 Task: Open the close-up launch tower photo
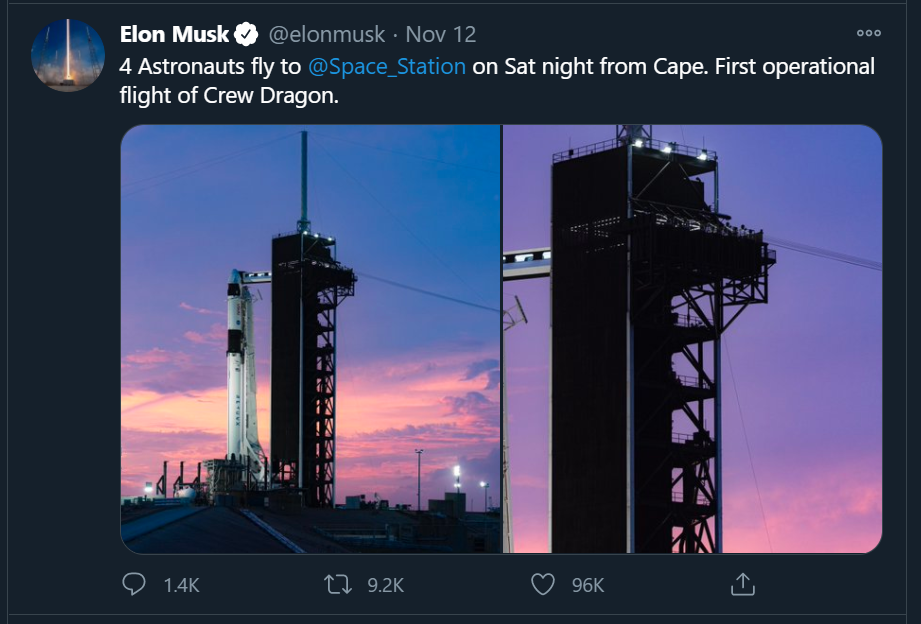(692, 340)
